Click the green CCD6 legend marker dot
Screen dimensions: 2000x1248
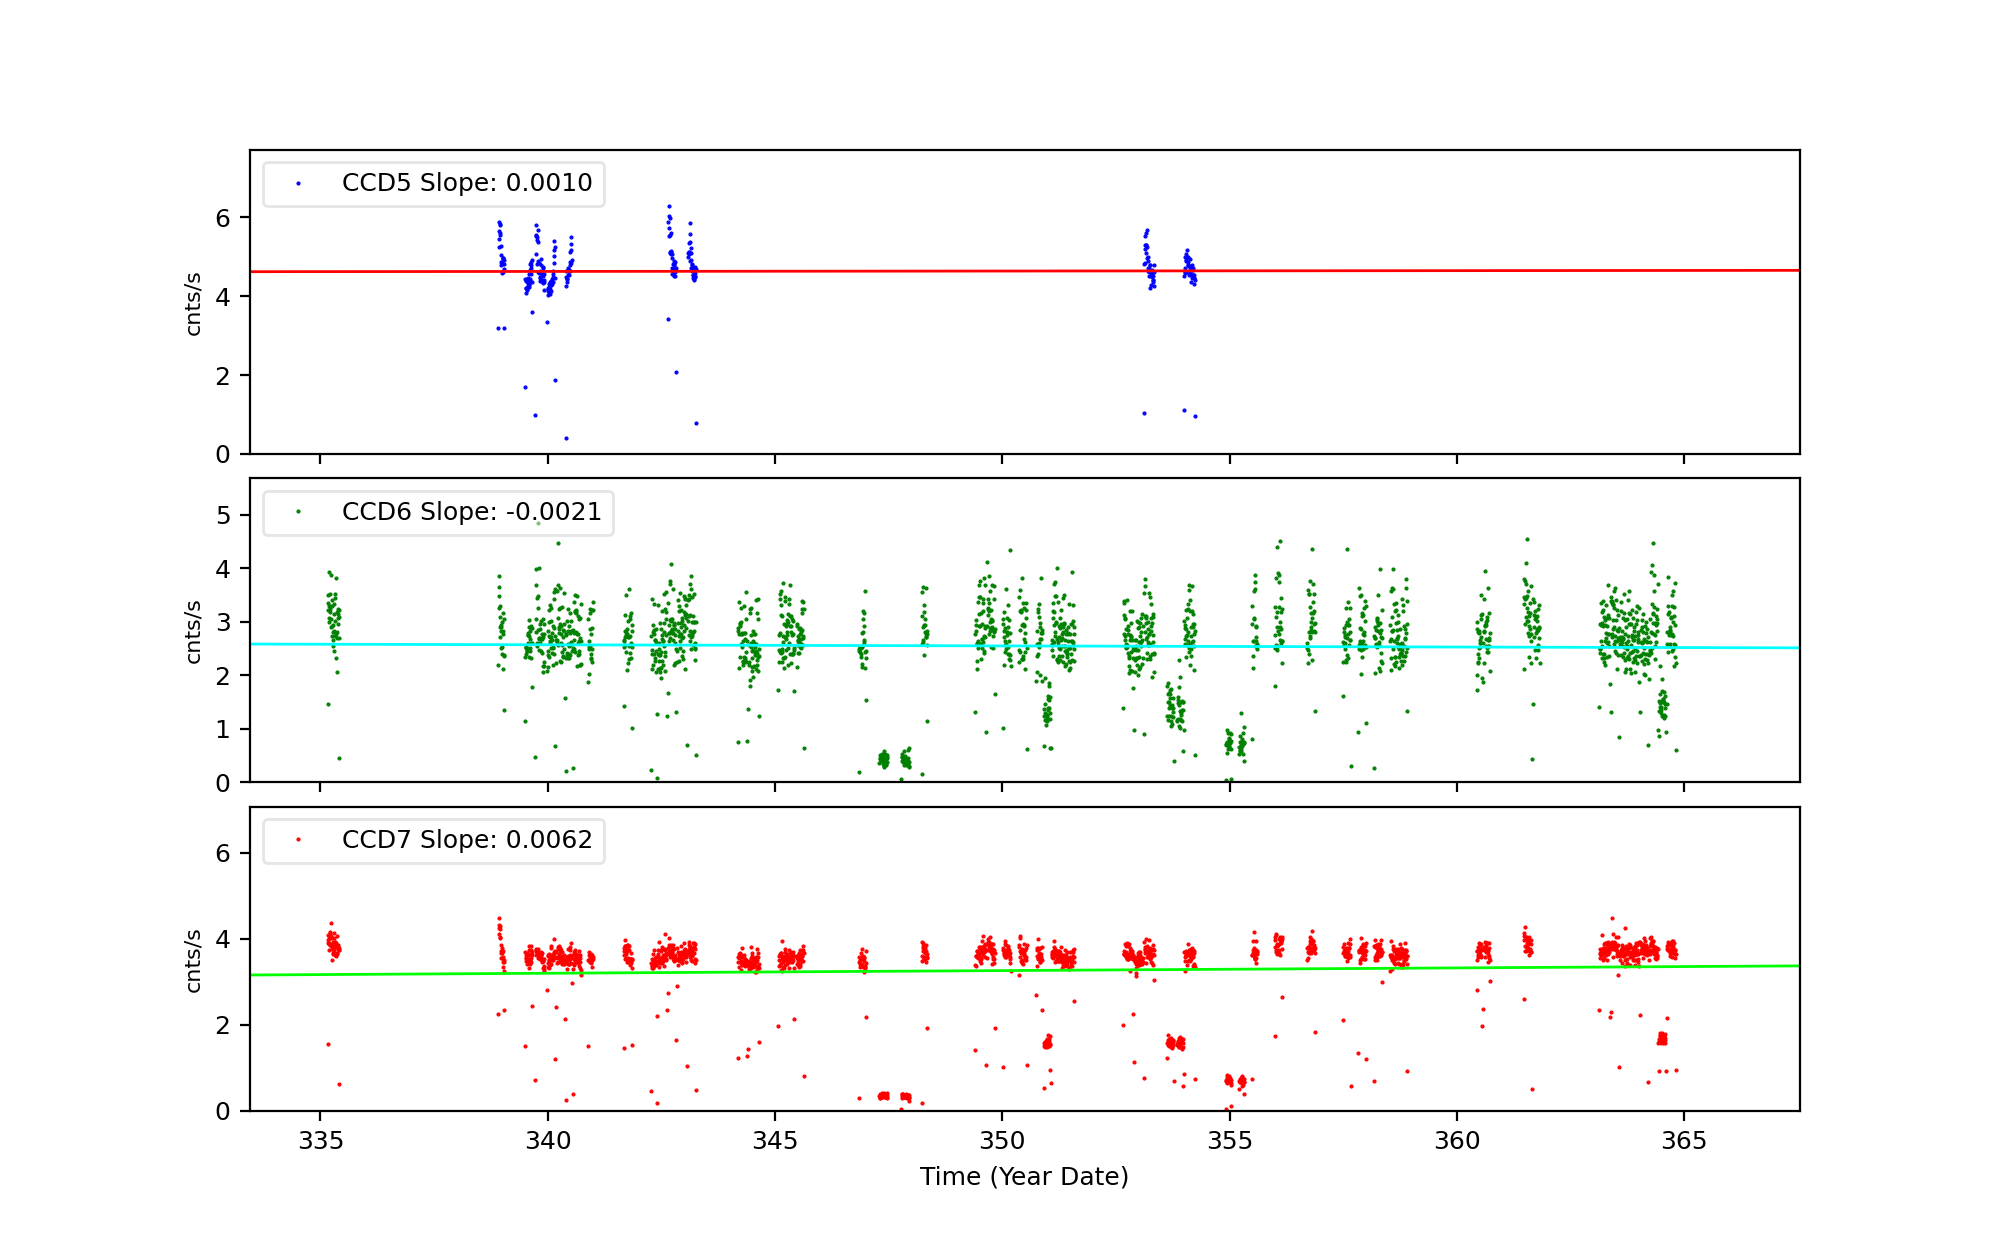point(298,512)
